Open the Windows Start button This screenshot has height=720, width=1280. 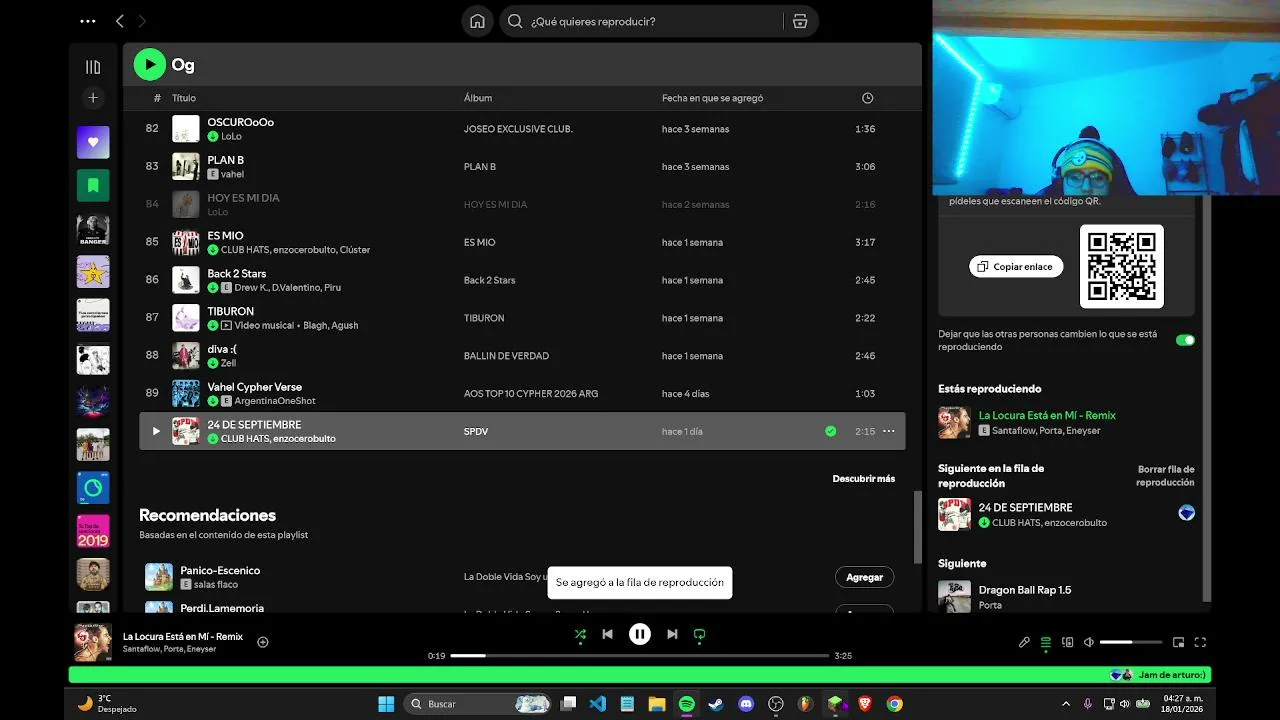tap(386, 704)
